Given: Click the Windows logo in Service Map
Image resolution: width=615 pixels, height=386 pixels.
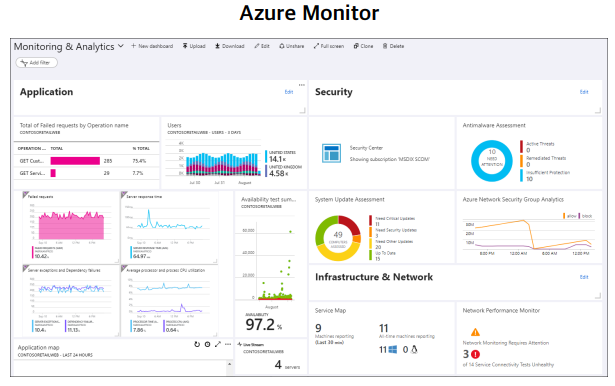Looking at the screenshot, I should [x=392, y=350].
